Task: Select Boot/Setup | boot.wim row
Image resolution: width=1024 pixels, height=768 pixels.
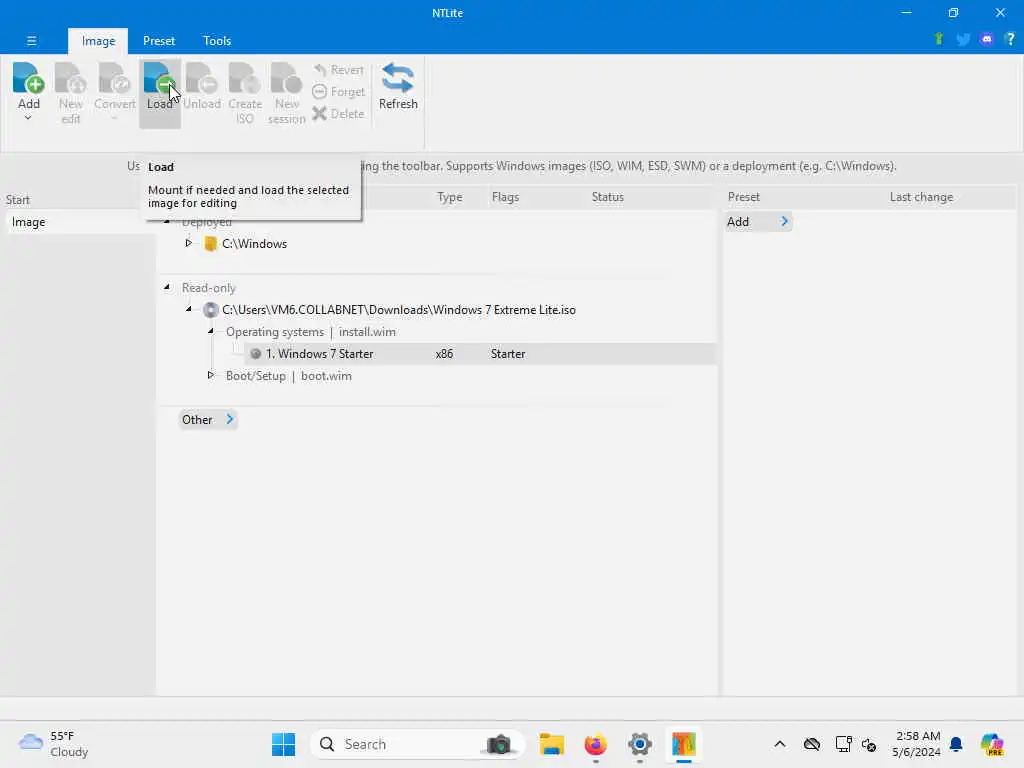Action: (x=289, y=376)
